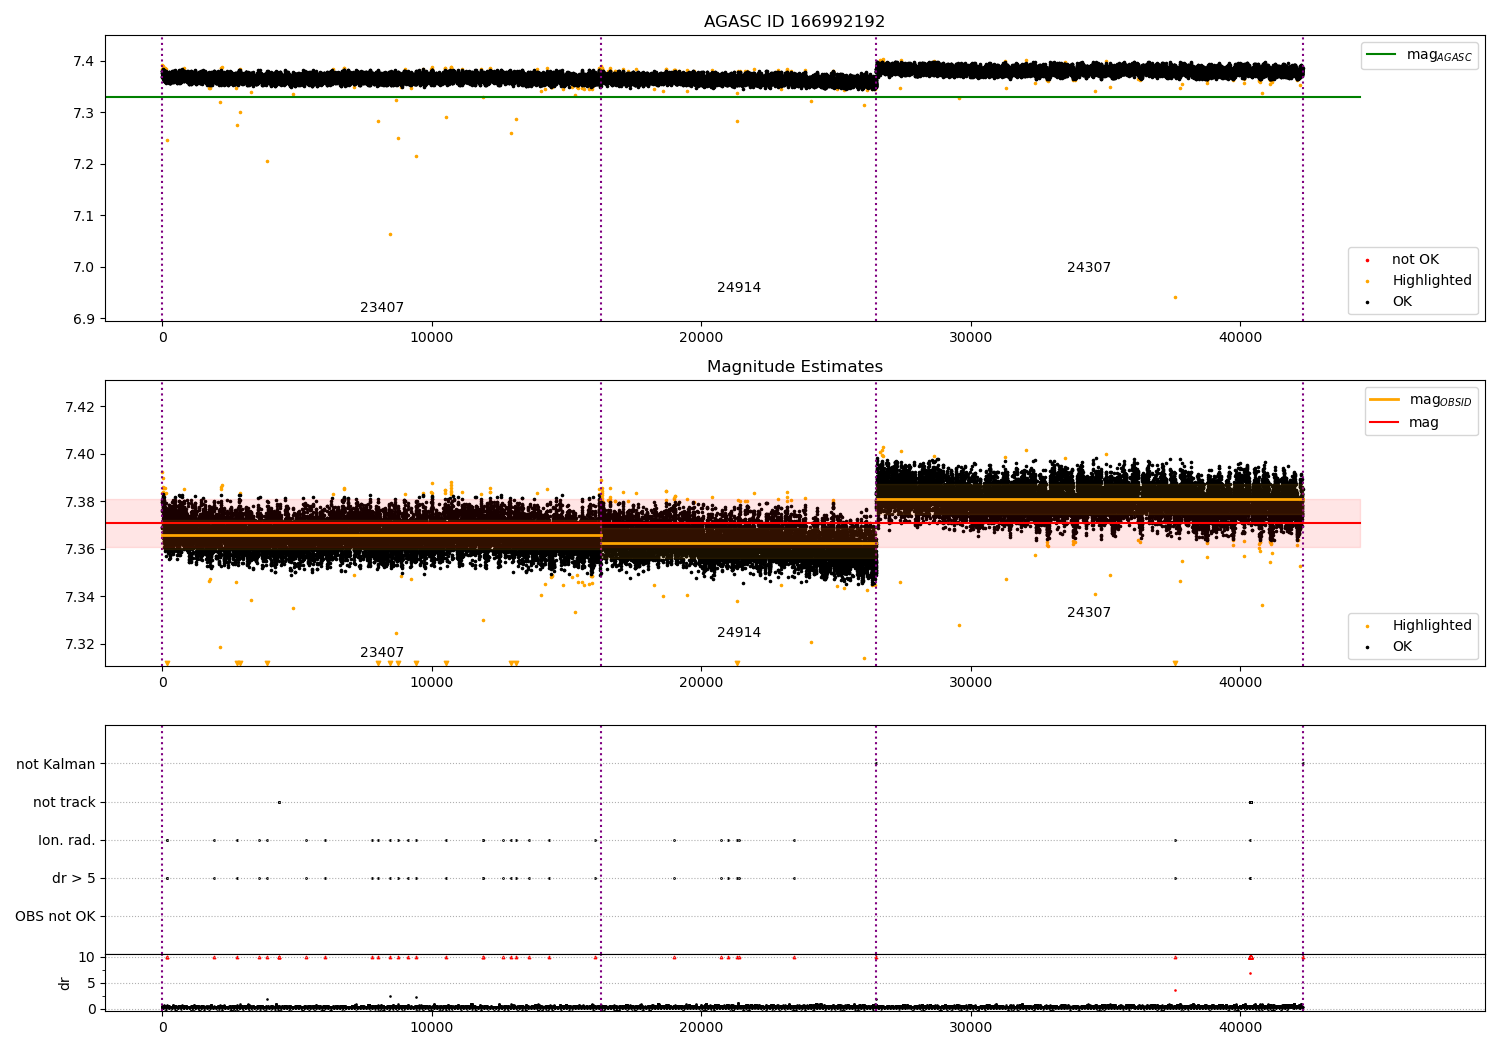The image size is (1500, 1050).
Task: Click the 'Ion. rad.' axis label
Action: point(67,841)
